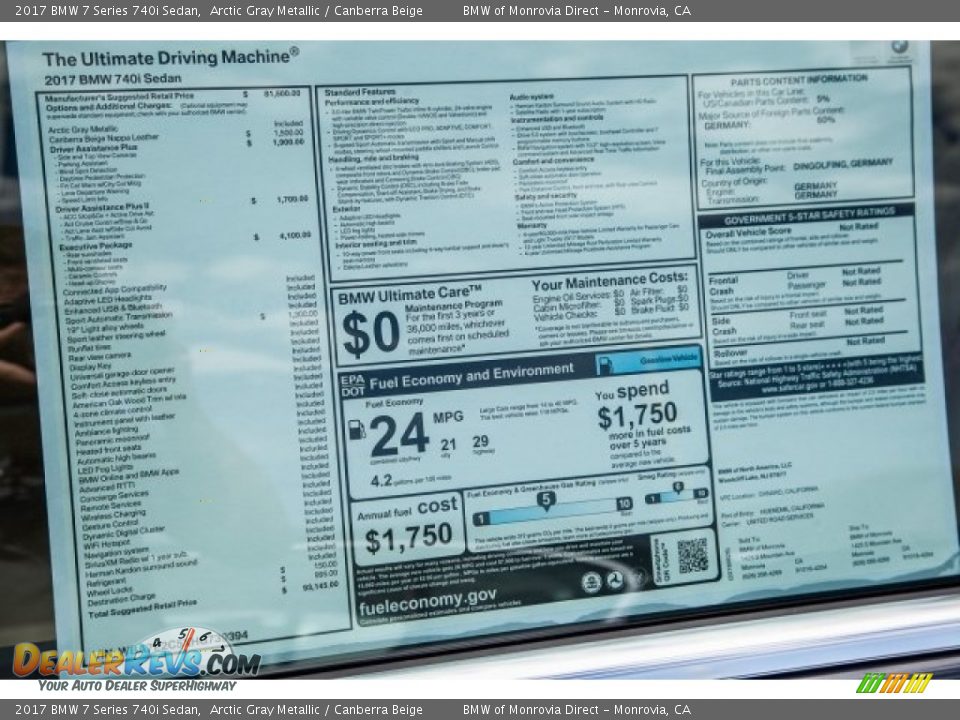Click the BMW roundel logo on the sticker
Image resolution: width=960 pixels, height=720 pixels.
point(899,47)
